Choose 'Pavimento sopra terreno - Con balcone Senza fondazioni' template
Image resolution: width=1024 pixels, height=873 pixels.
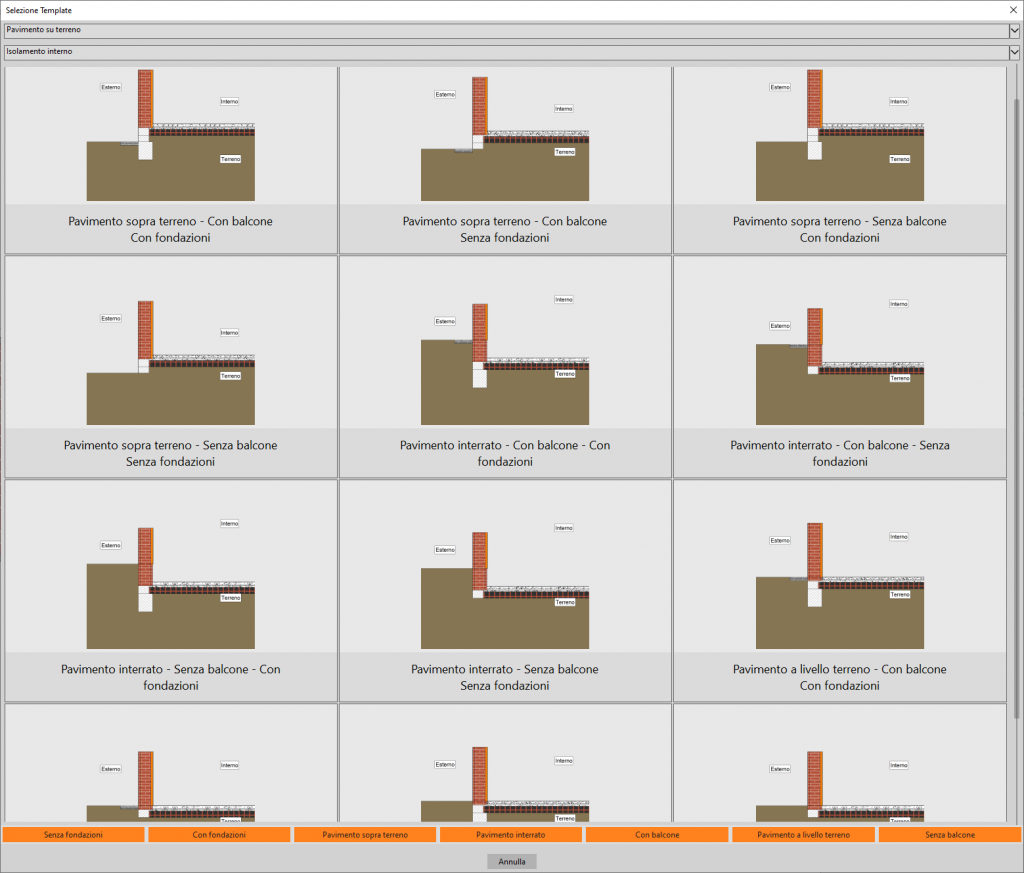(504, 160)
